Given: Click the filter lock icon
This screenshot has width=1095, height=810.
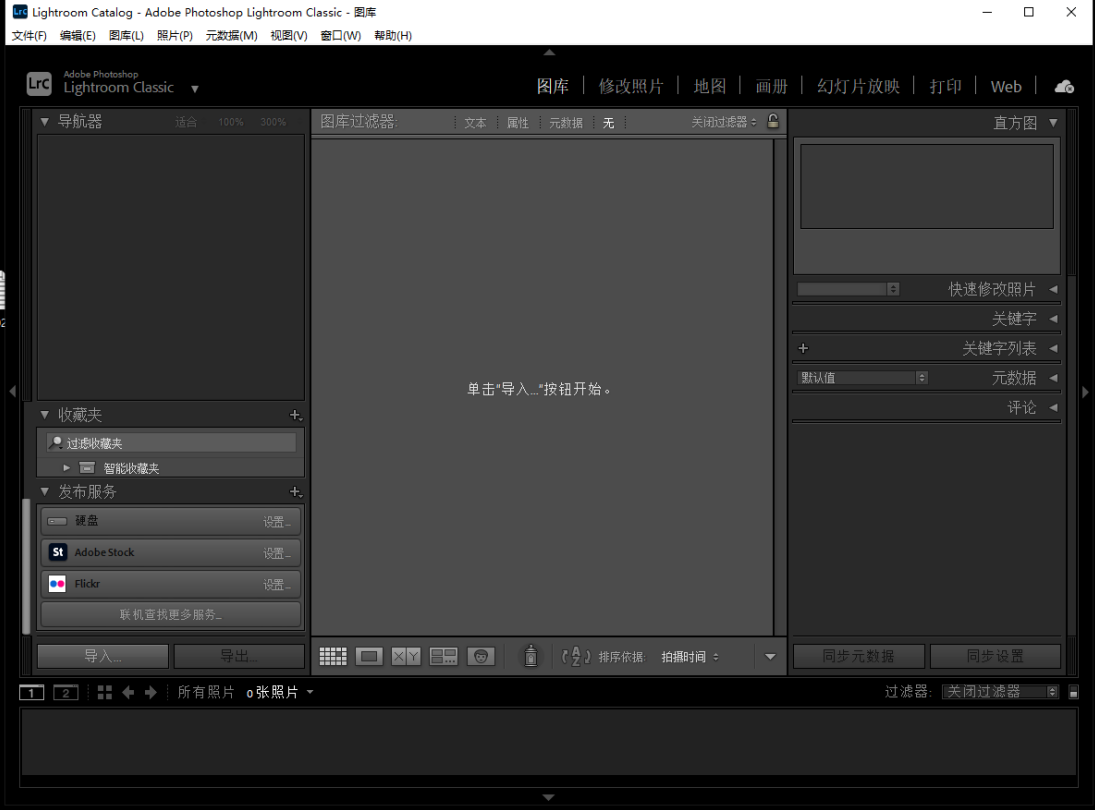Looking at the screenshot, I should coord(773,121).
